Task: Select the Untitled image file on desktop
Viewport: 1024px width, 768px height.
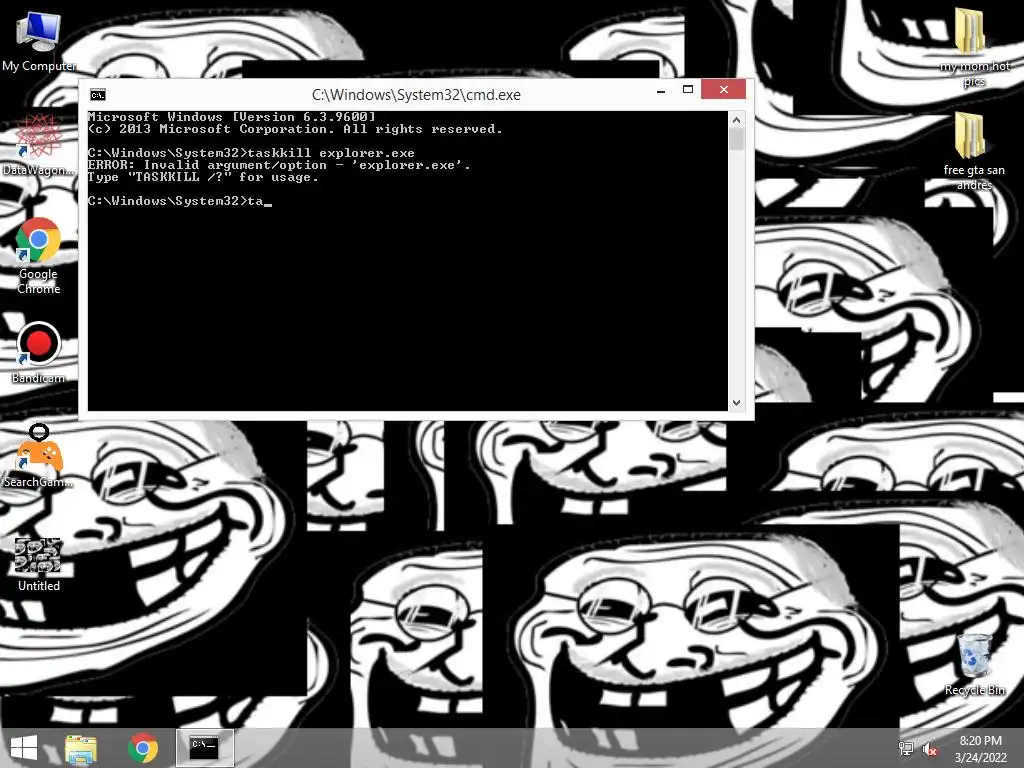Action: coord(39,565)
